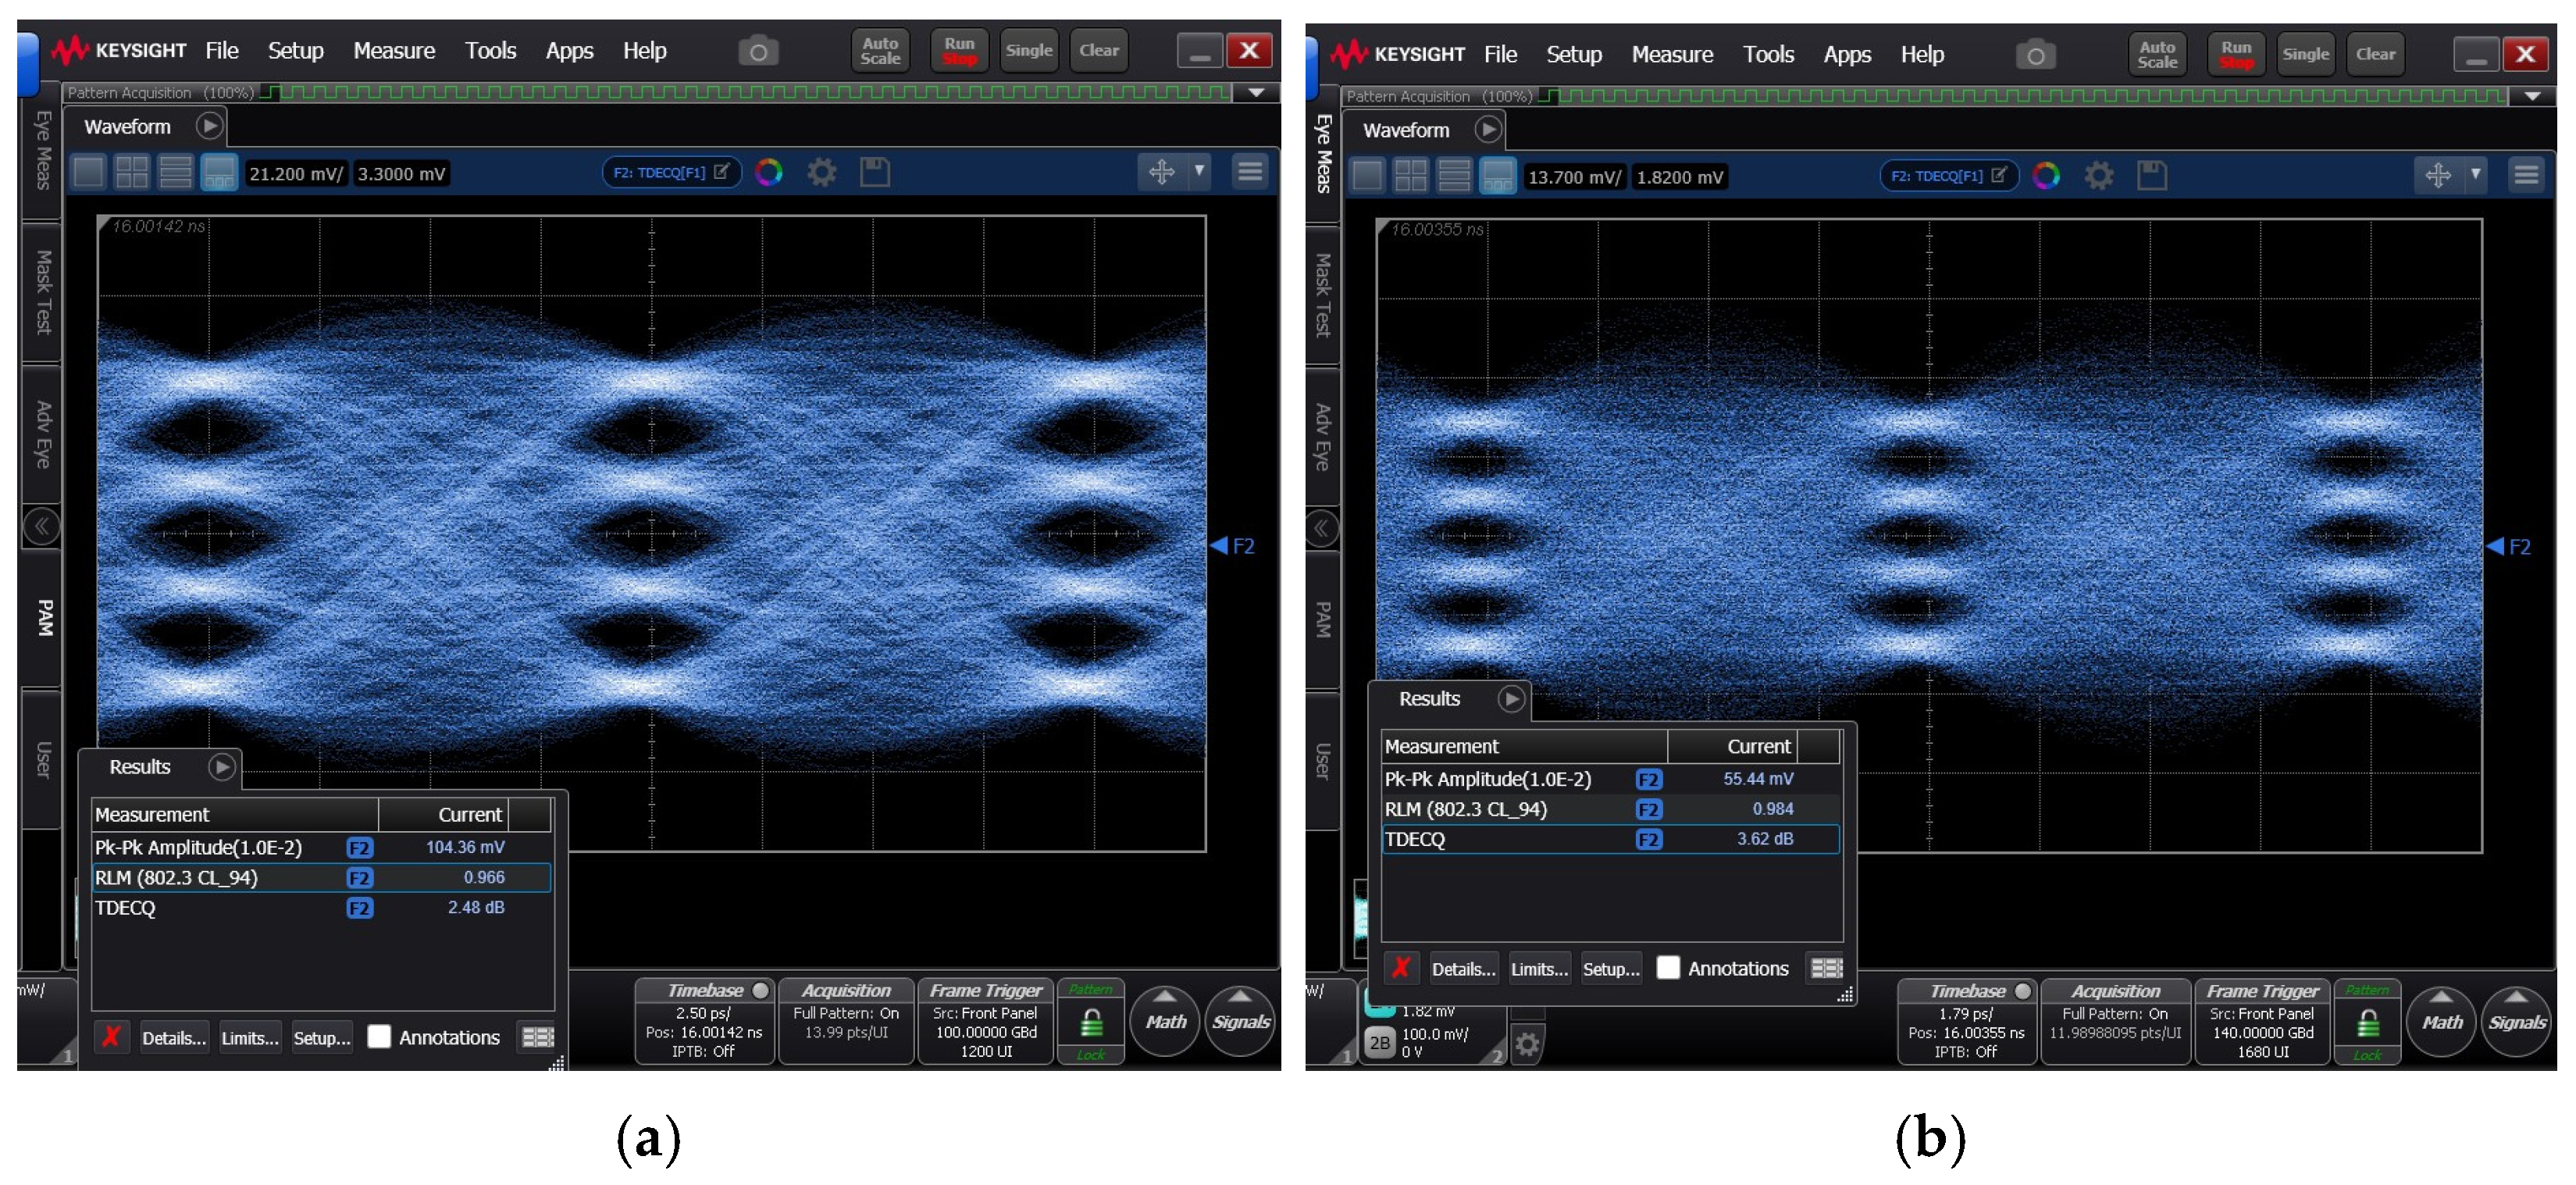
Task: Expand Results panel arrow in window (b)
Action: 1511,699
